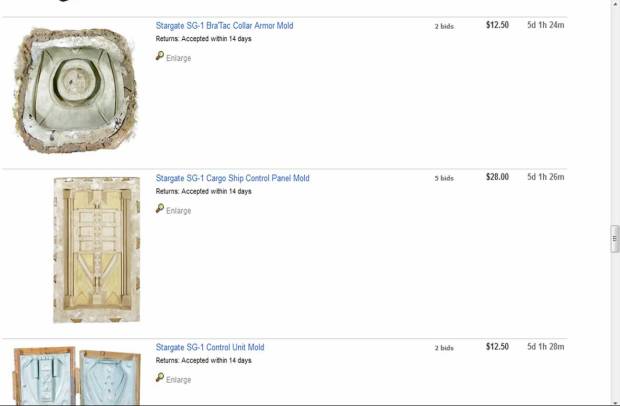Click the 5d 1h 28m time remaining
Image resolution: width=620 pixels, height=406 pixels.
[x=546, y=347]
